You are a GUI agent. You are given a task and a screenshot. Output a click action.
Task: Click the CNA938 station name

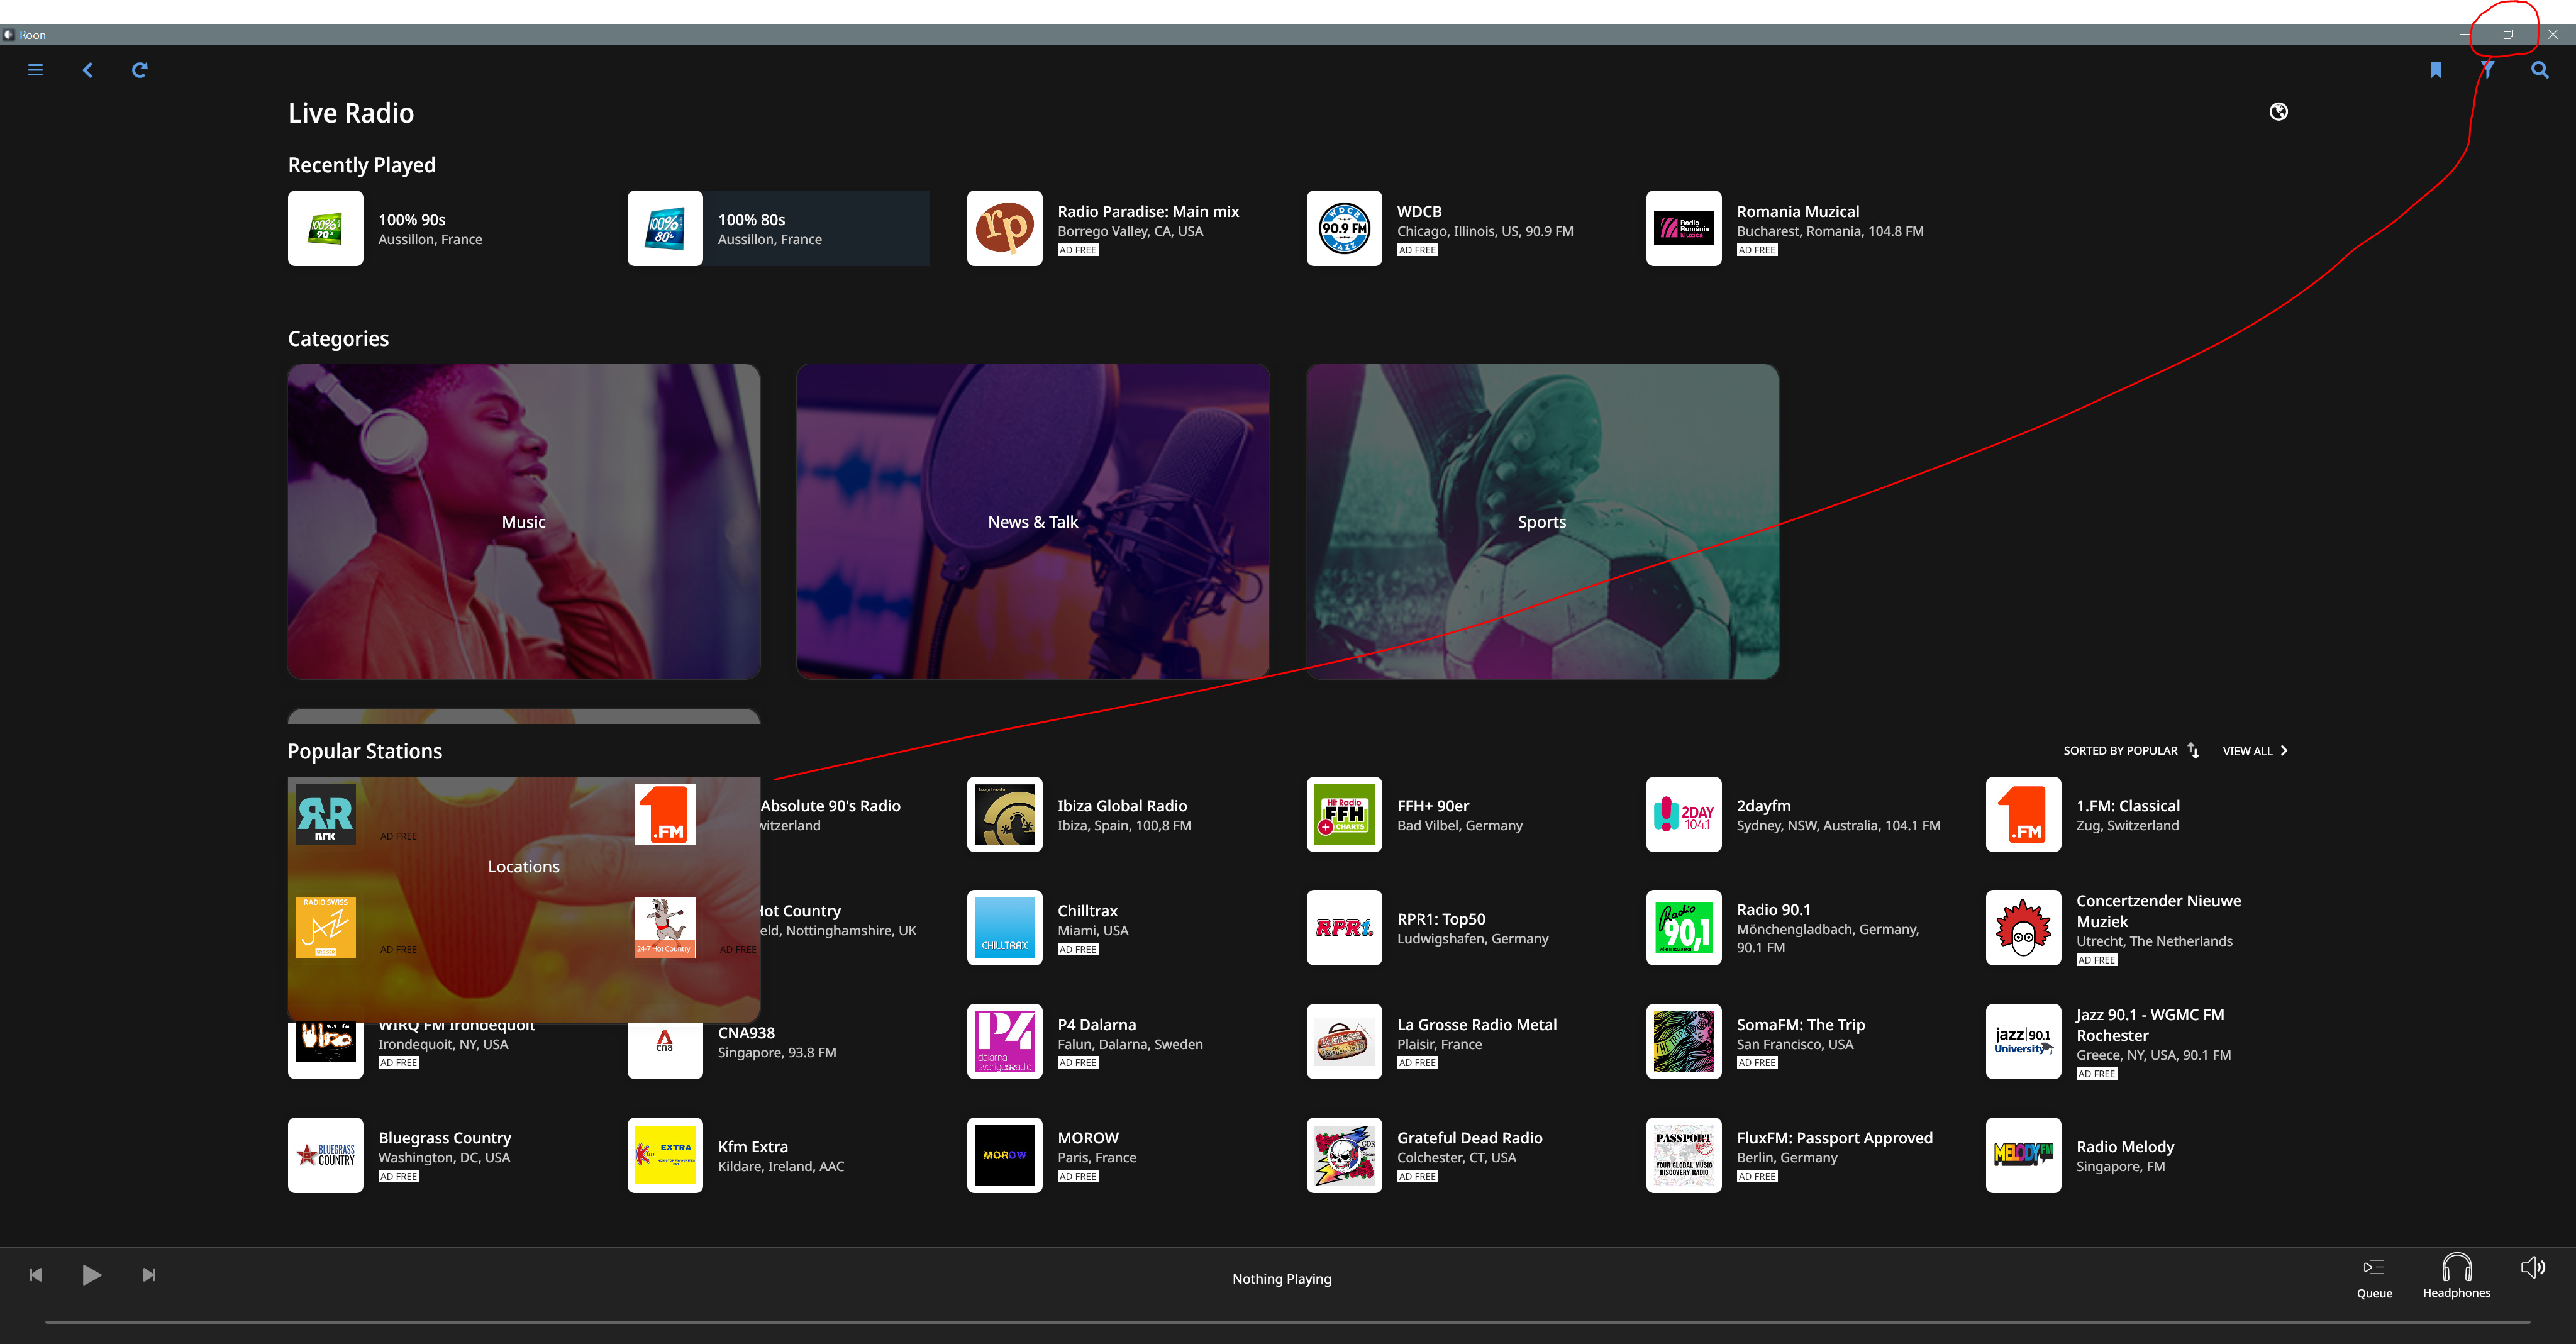click(x=746, y=1033)
